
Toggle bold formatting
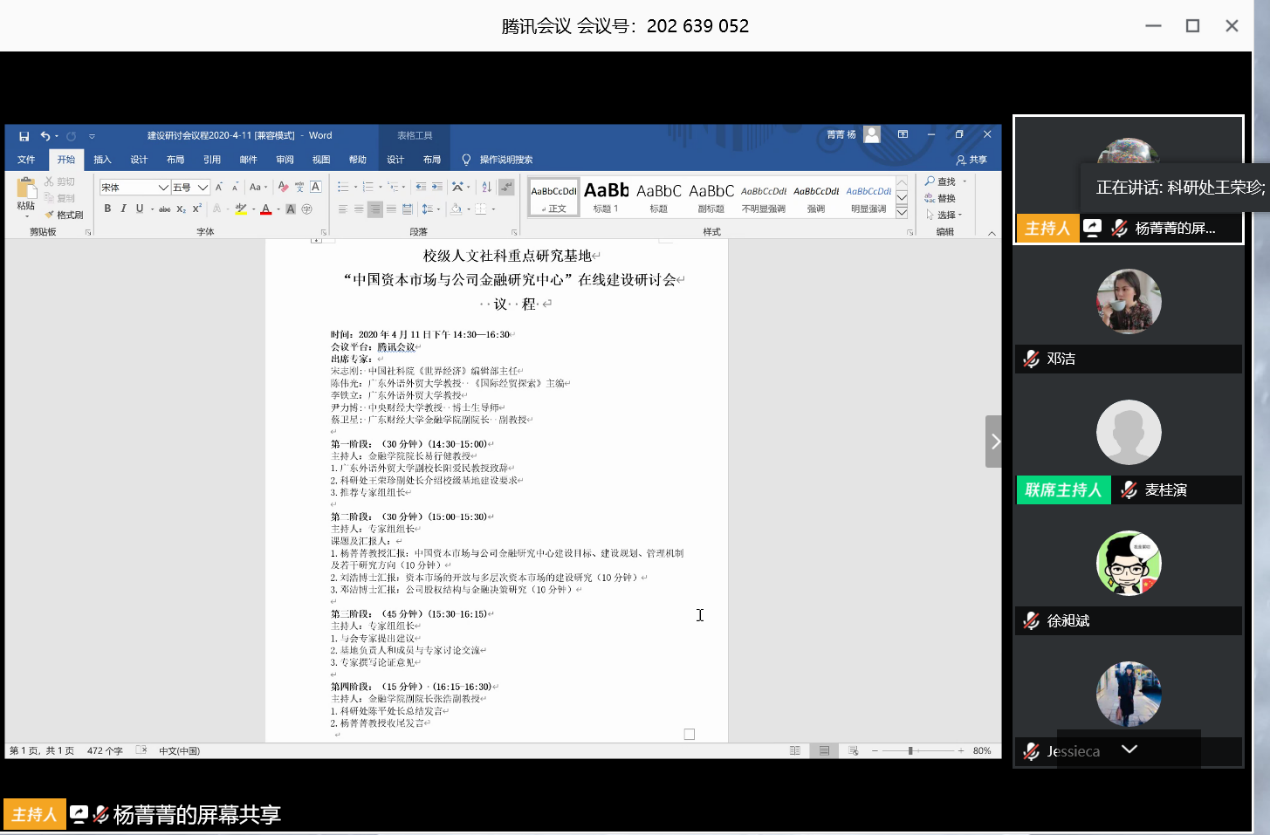pyautogui.click(x=108, y=208)
